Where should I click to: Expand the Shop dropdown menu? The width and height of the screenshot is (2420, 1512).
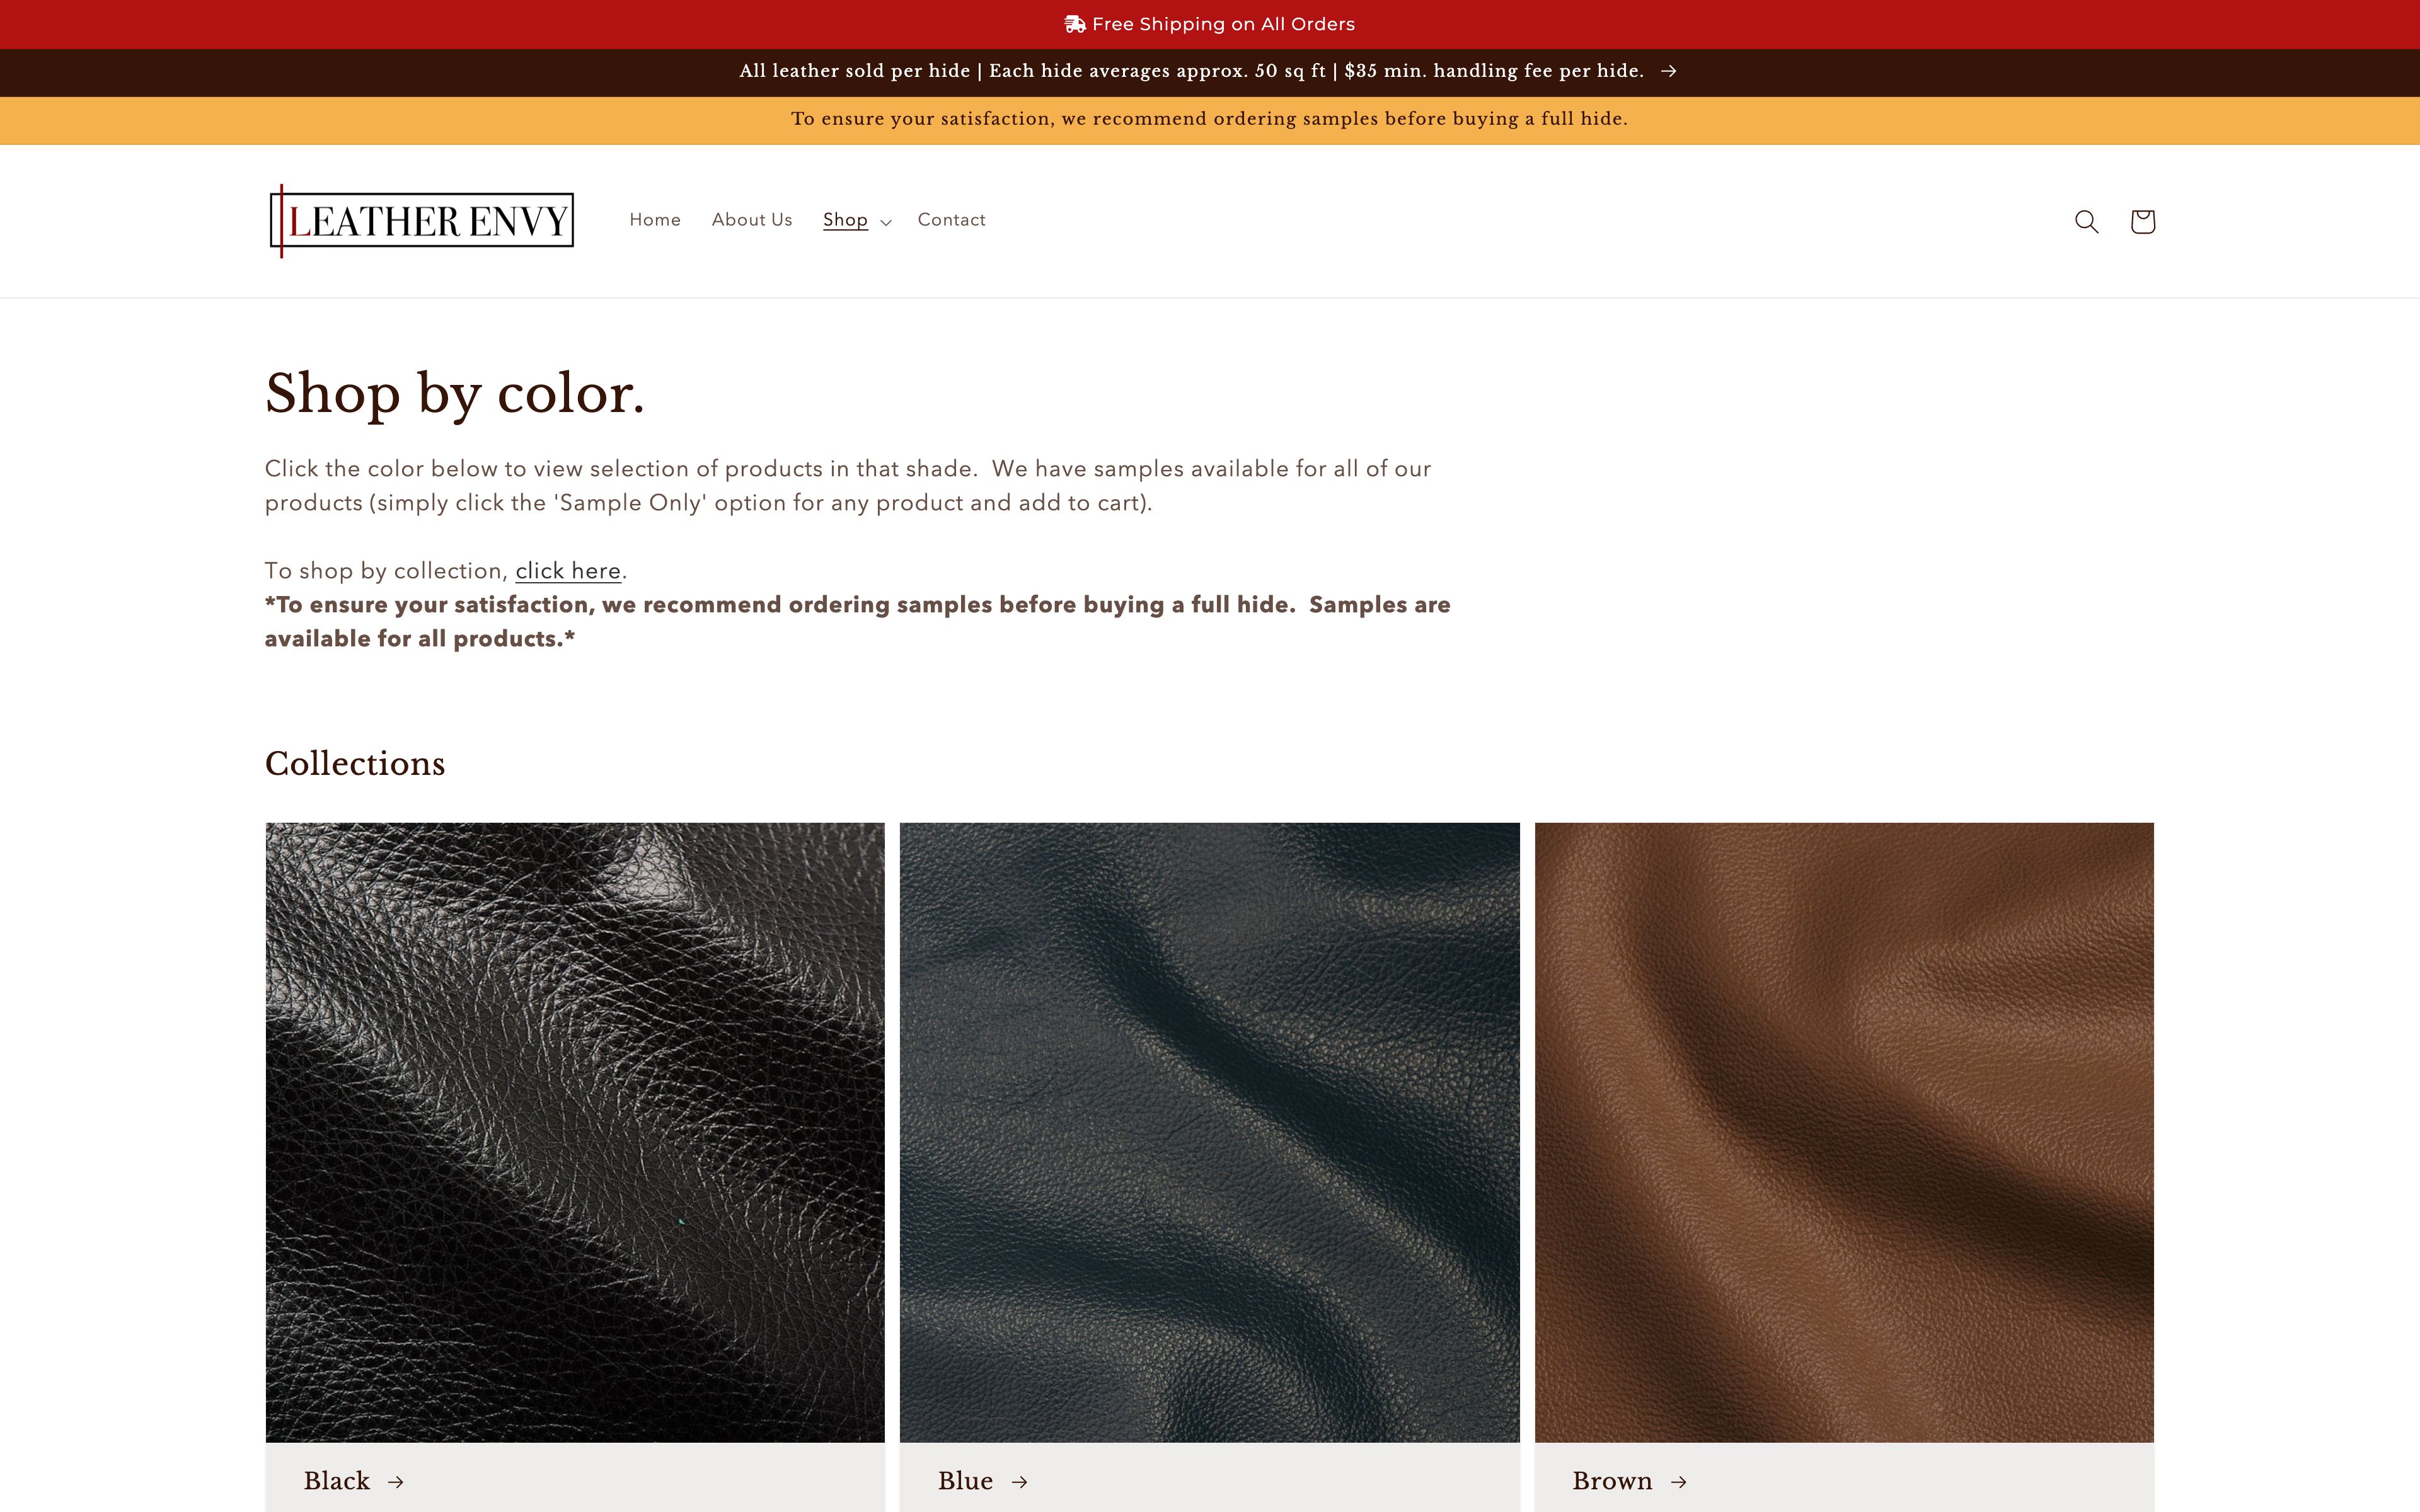pos(855,219)
